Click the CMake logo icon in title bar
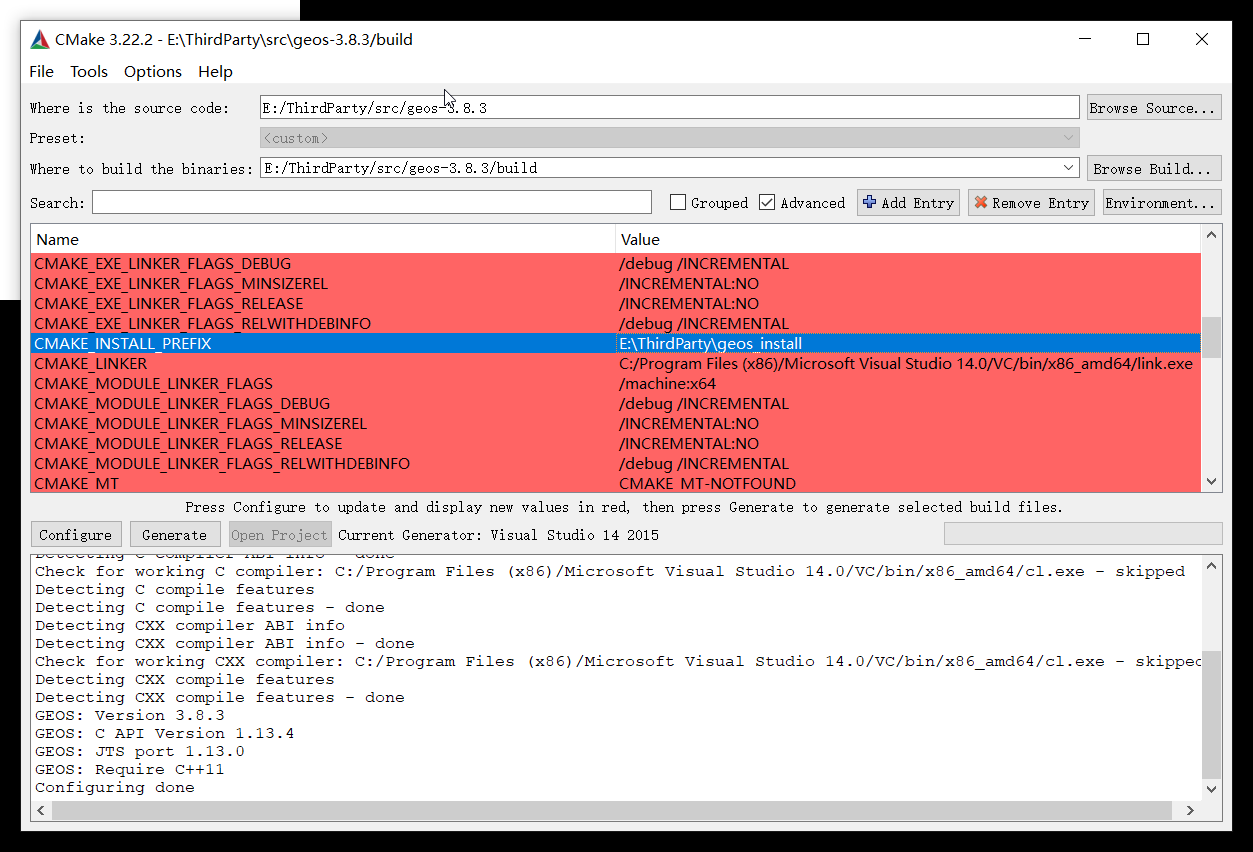The image size is (1253, 852). click(40, 40)
